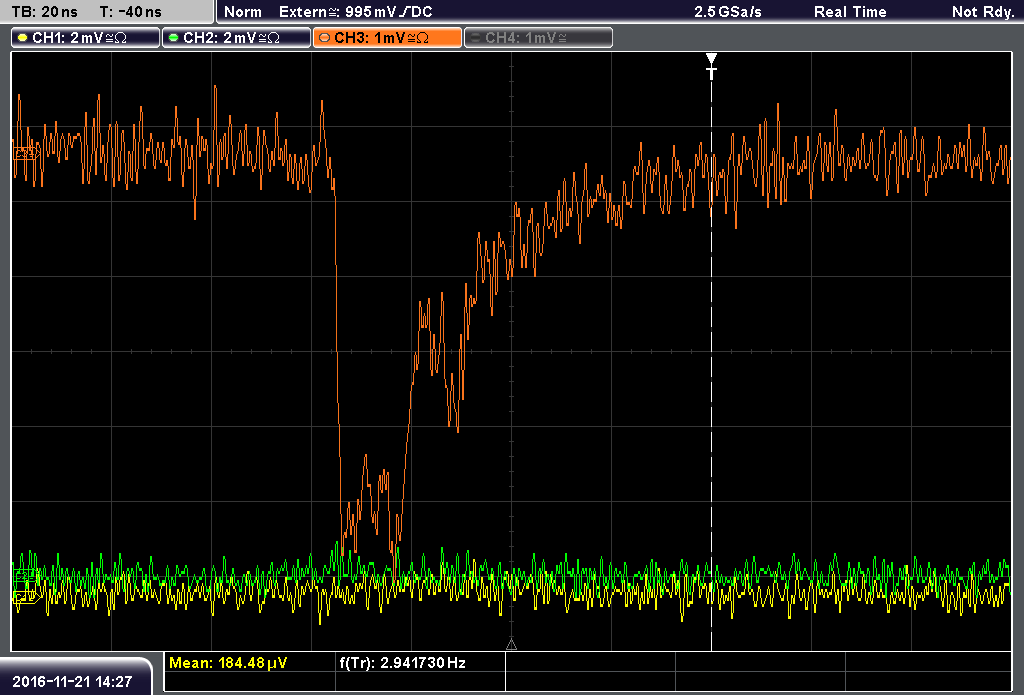1024x695 pixels.
Task: Click the Mean: 184.48 µV measurement readout
Action: click(228, 663)
